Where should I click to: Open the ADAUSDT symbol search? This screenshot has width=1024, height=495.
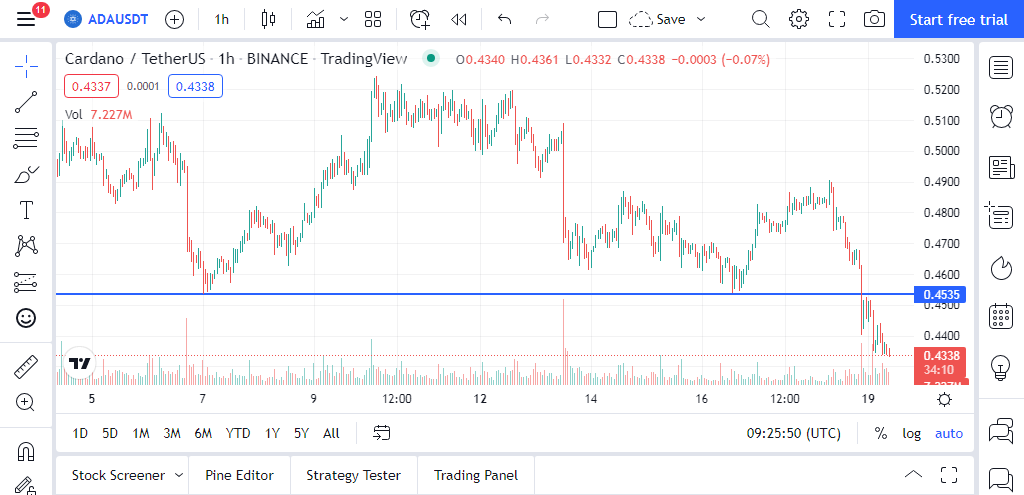coord(106,19)
